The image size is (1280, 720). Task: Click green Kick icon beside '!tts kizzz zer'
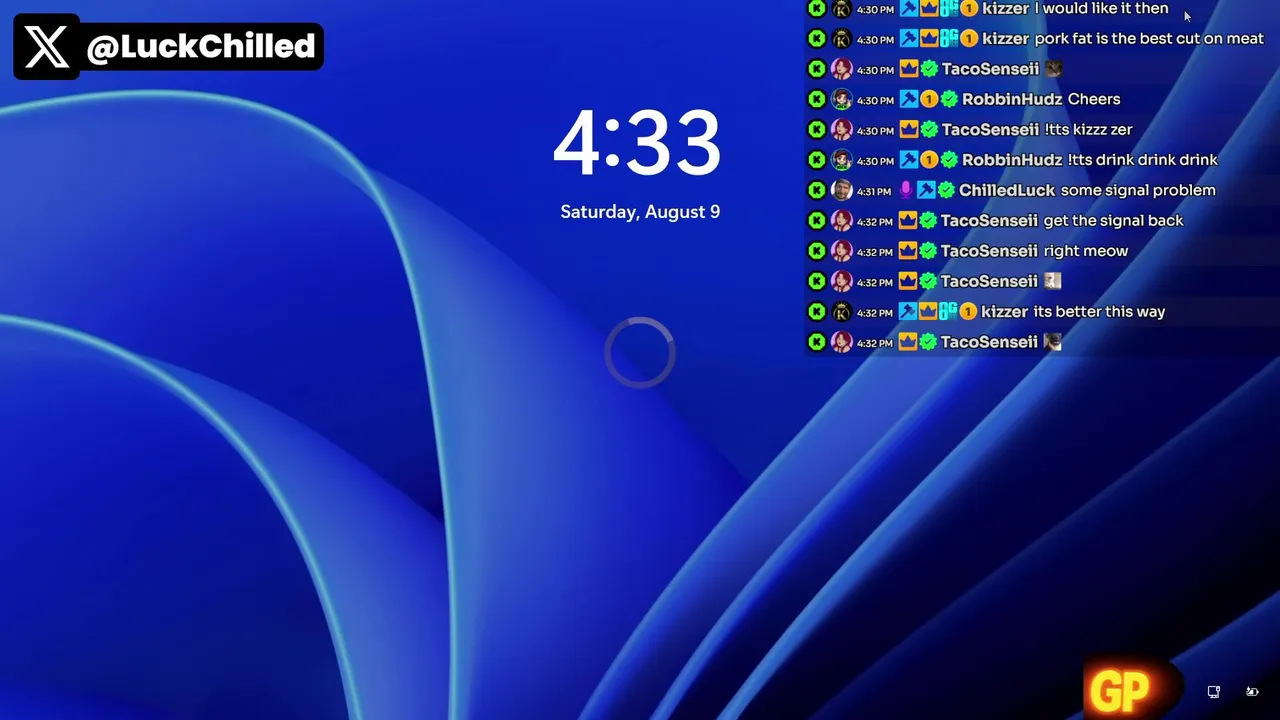click(817, 129)
